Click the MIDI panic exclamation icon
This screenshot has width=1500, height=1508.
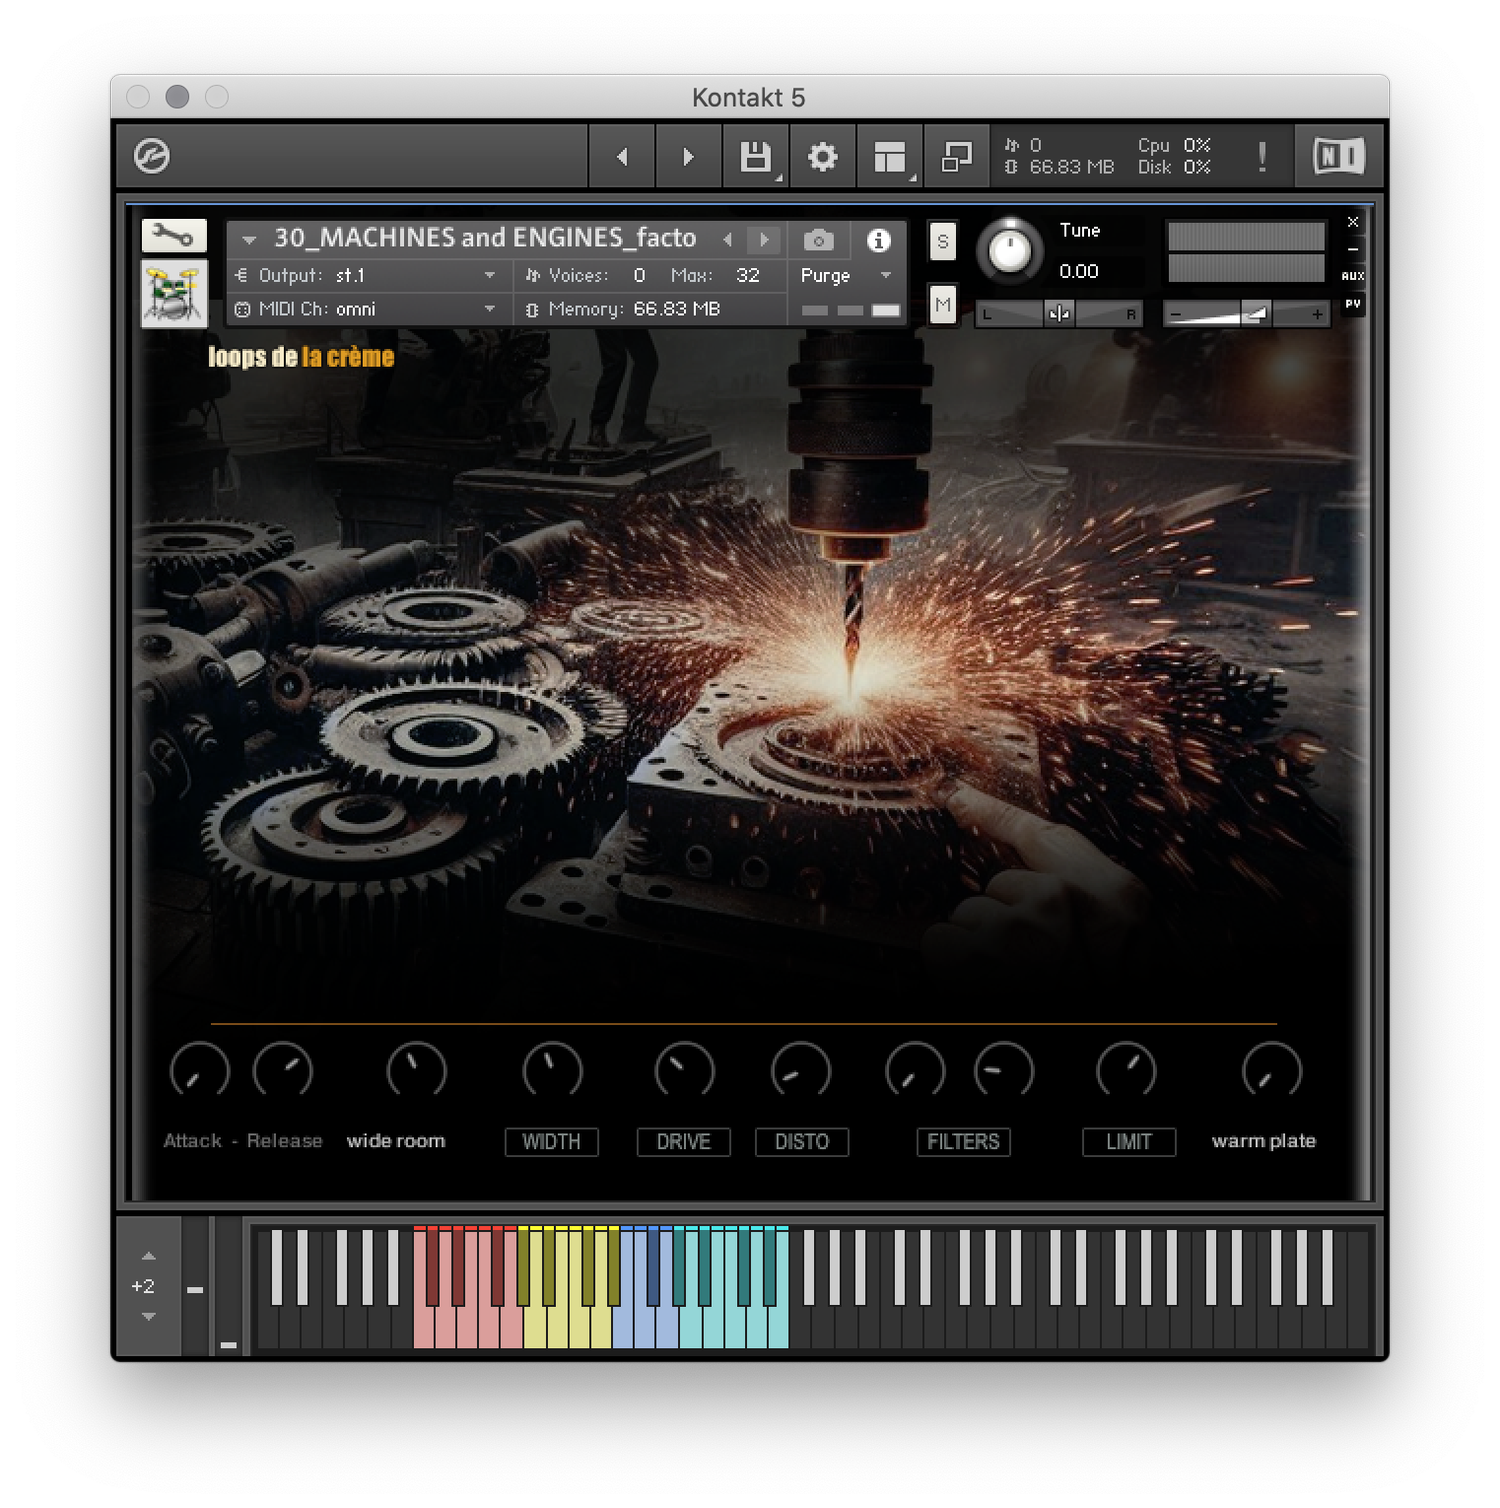(x=1262, y=156)
